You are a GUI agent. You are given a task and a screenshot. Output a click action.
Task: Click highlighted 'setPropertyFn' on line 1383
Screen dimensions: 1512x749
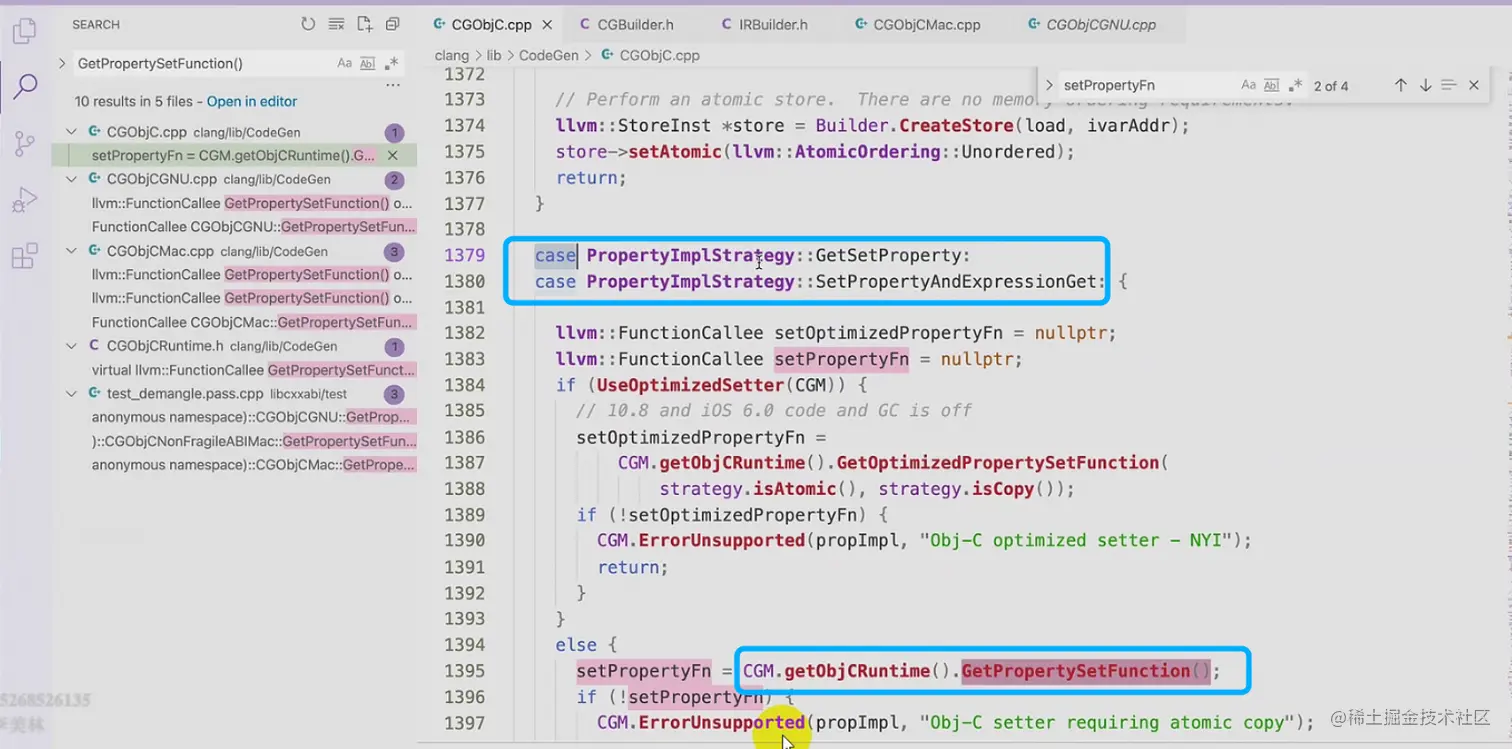click(x=841, y=359)
